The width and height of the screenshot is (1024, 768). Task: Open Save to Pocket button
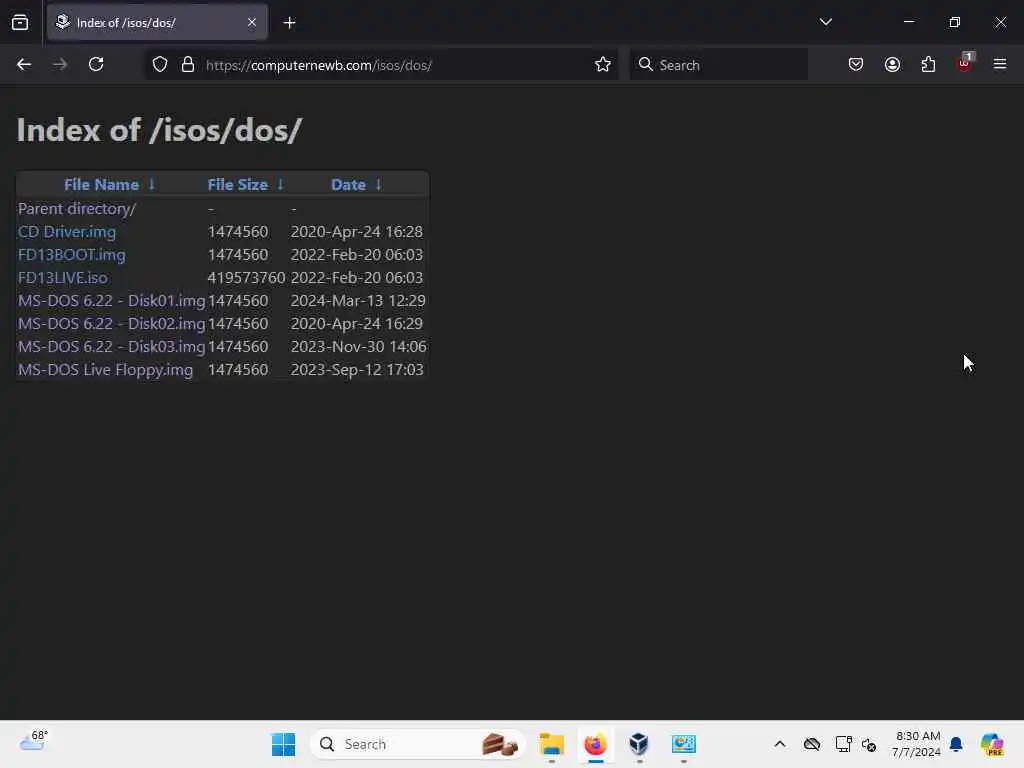pos(856,64)
